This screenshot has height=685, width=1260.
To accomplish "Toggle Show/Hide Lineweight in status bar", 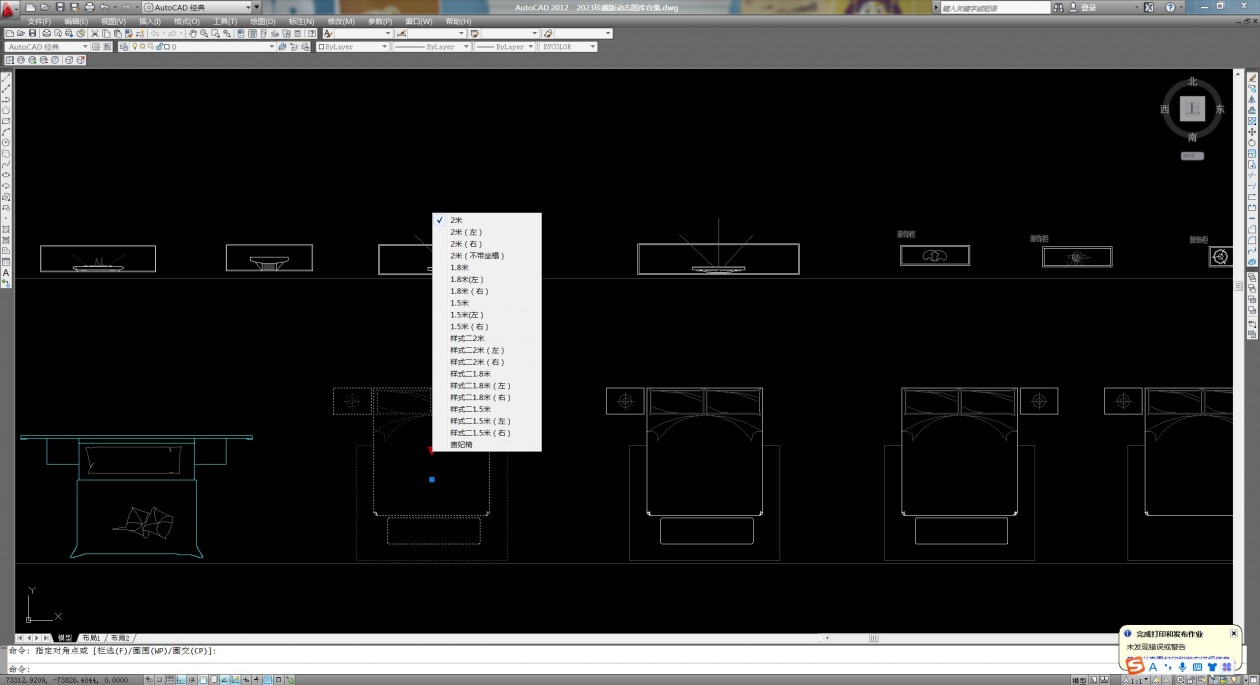I will coord(256,680).
